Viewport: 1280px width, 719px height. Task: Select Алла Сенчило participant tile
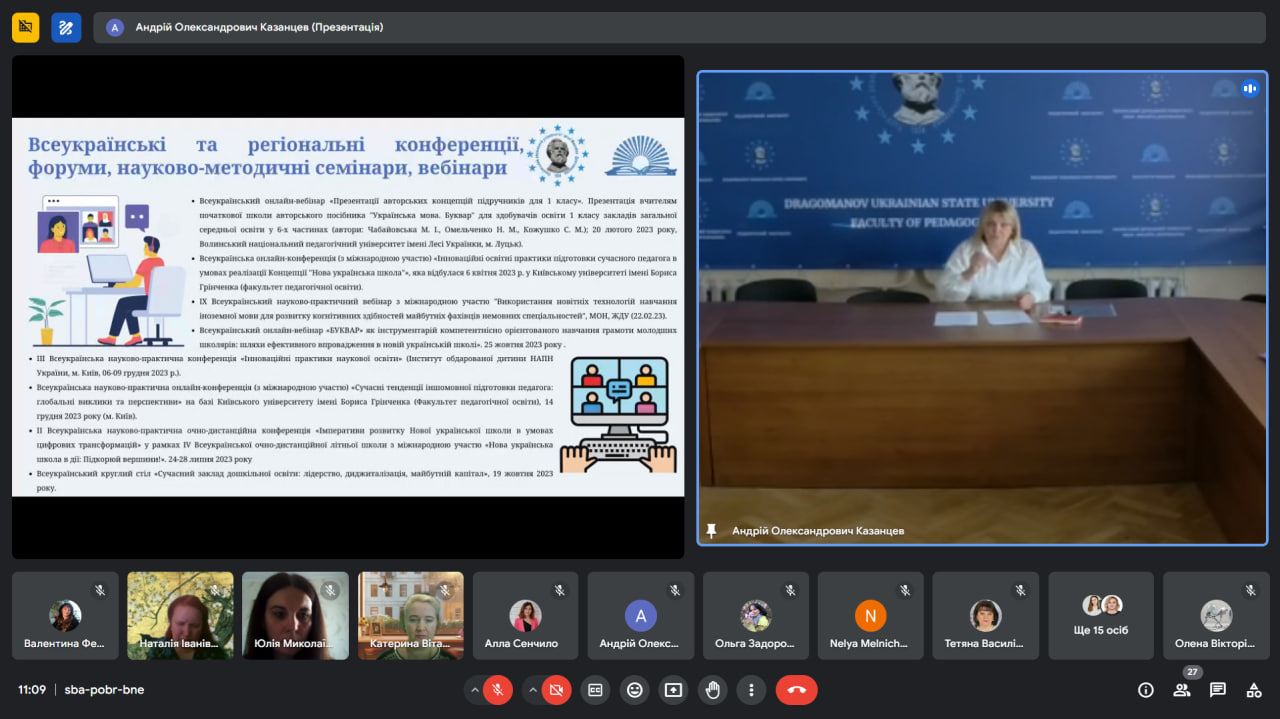coord(525,615)
